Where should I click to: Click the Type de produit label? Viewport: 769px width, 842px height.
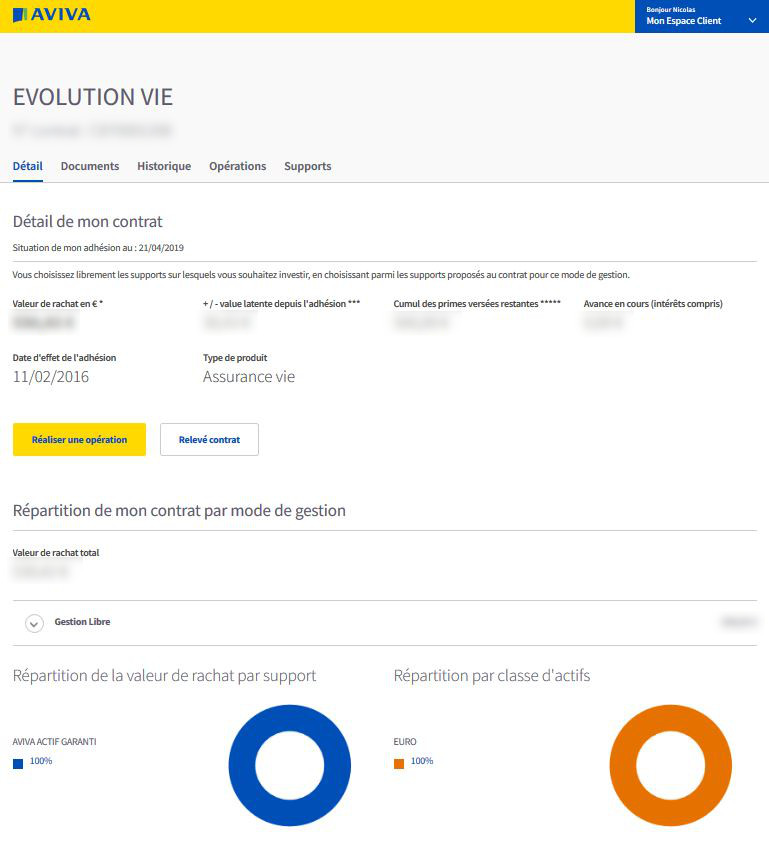click(x=235, y=358)
